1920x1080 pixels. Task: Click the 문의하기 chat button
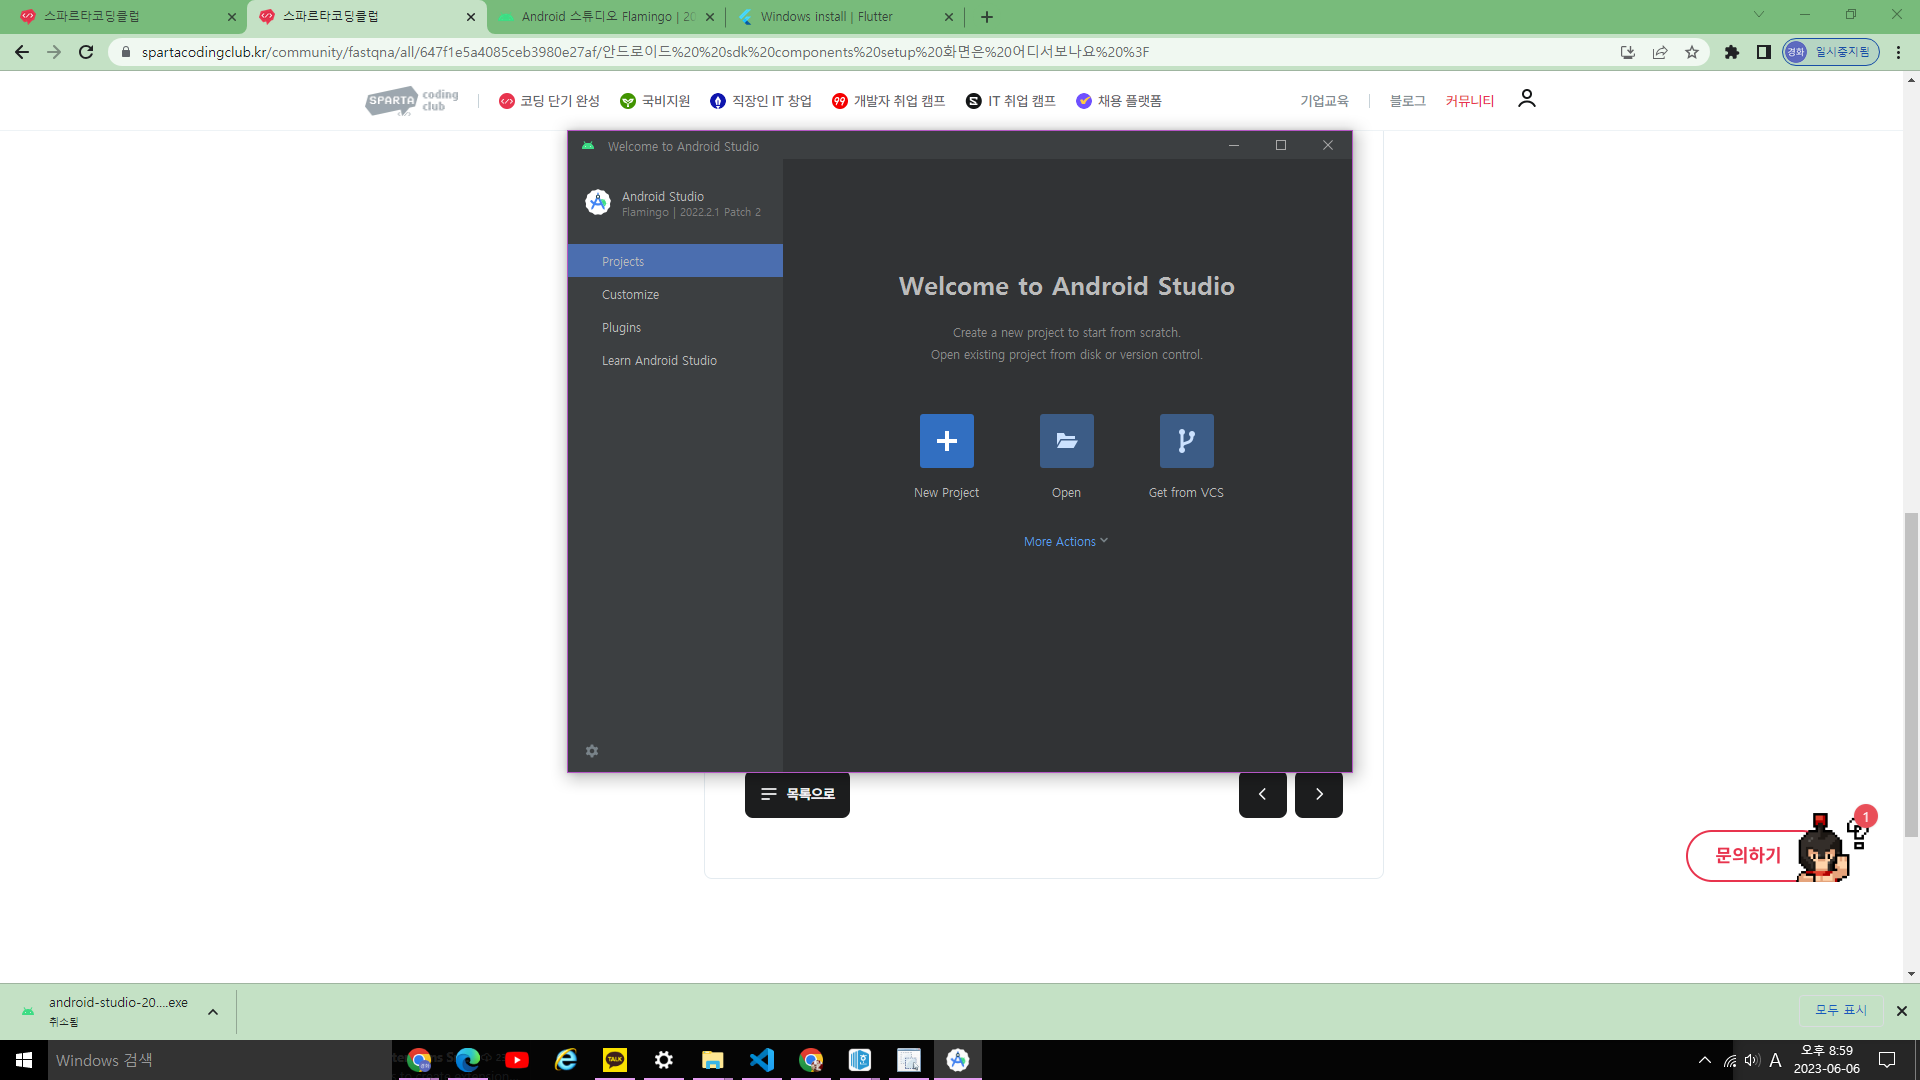click(1748, 856)
